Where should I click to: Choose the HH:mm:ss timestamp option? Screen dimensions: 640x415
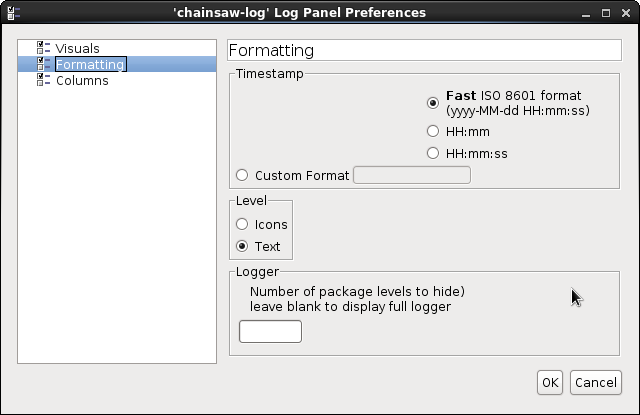tap(433, 153)
